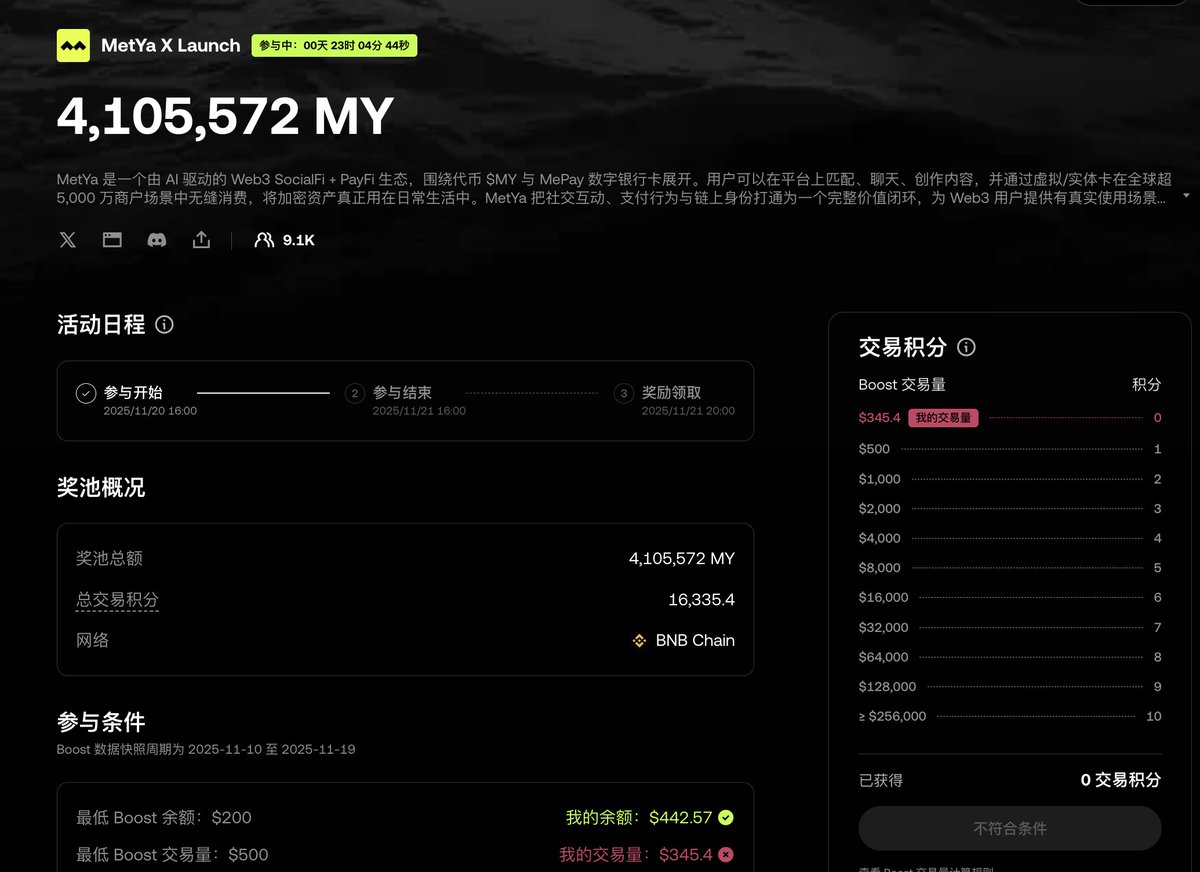Click the 已获得 label
This screenshot has height=872, width=1200.
tap(881, 780)
